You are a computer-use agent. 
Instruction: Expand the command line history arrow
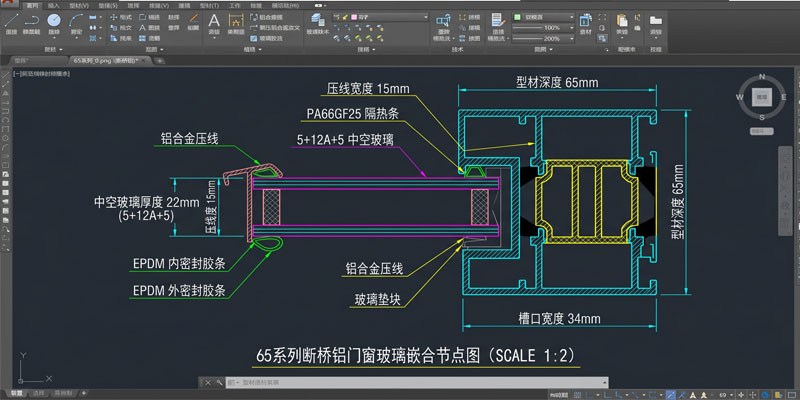pos(605,382)
